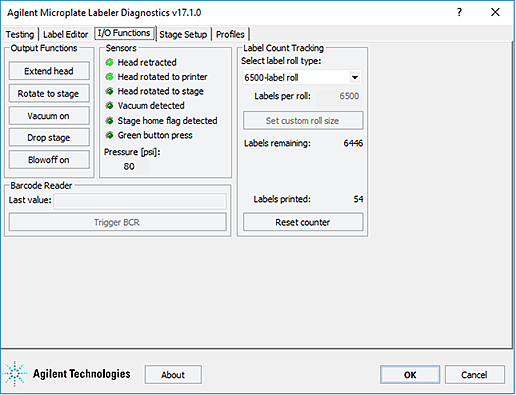Click the Head rotated to stage indicator light
The width and height of the screenshot is (516, 395).
(x=109, y=91)
